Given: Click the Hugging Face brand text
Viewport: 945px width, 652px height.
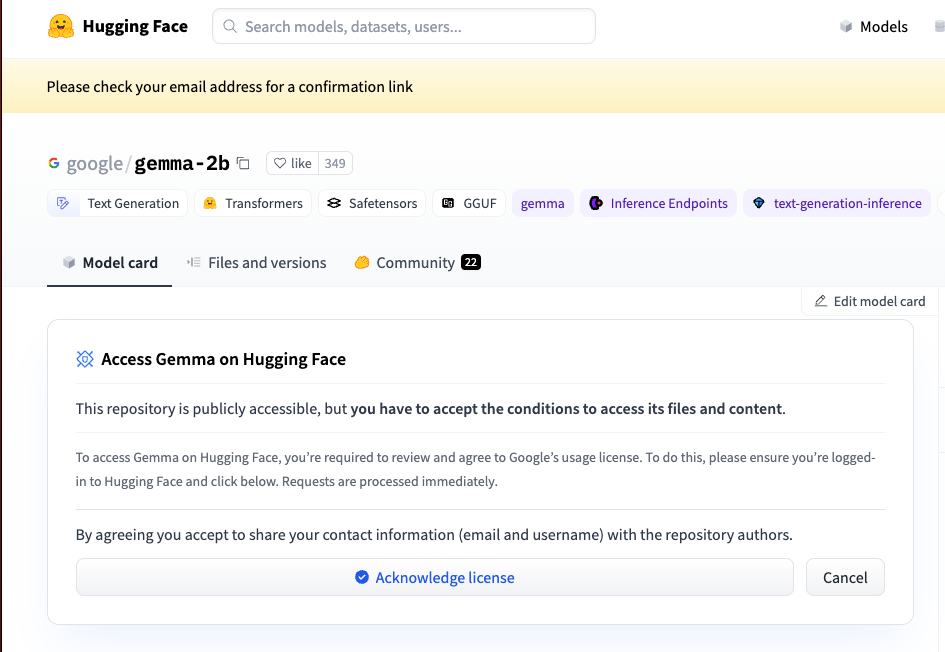Looking at the screenshot, I should click(135, 27).
